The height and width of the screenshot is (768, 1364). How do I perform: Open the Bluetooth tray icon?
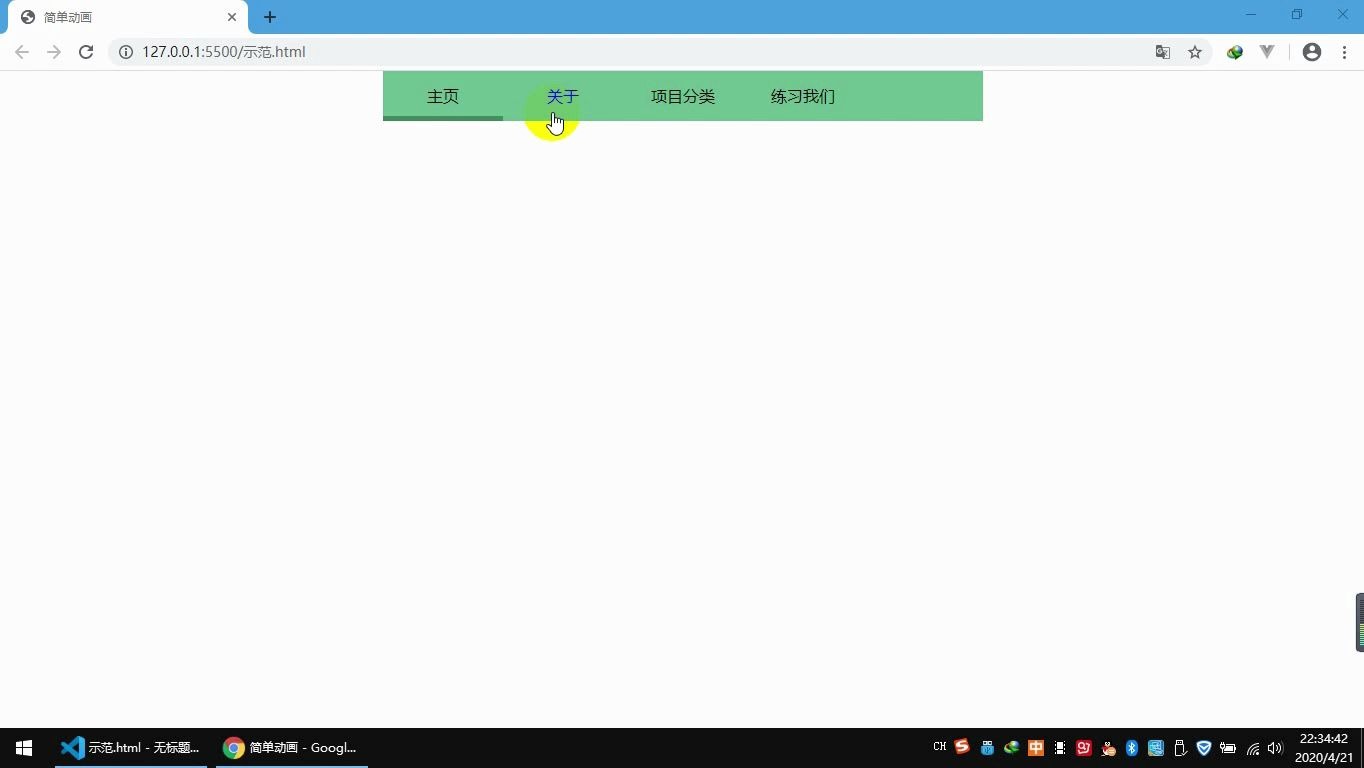click(1132, 748)
